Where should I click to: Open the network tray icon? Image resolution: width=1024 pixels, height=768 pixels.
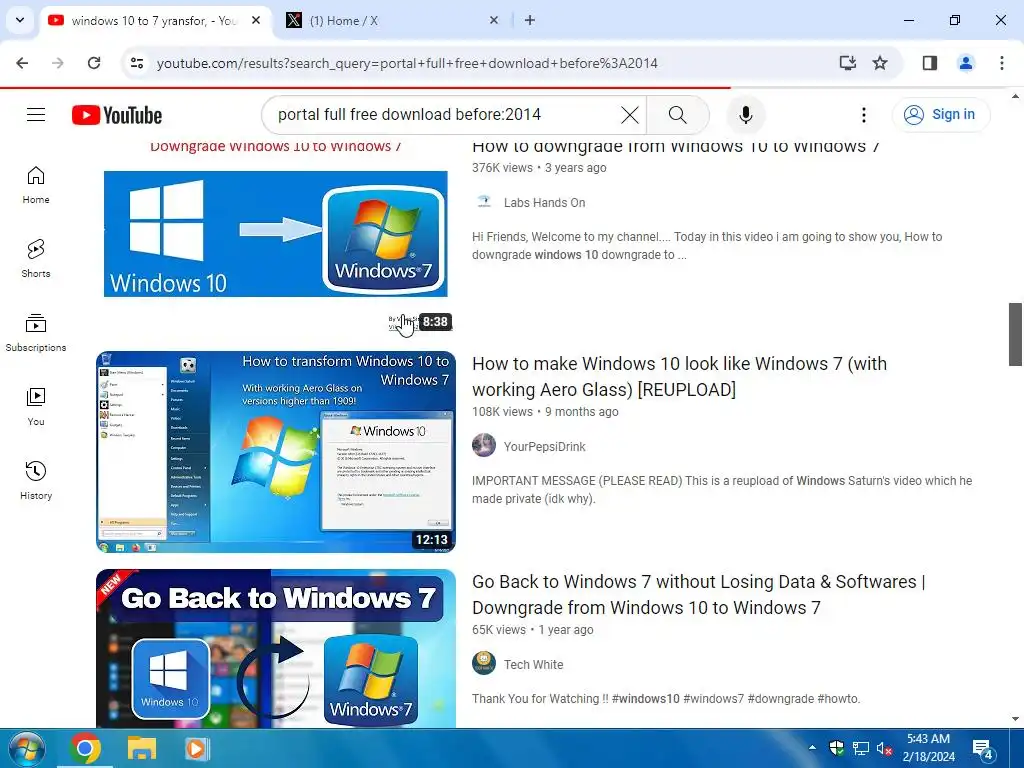click(861, 748)
